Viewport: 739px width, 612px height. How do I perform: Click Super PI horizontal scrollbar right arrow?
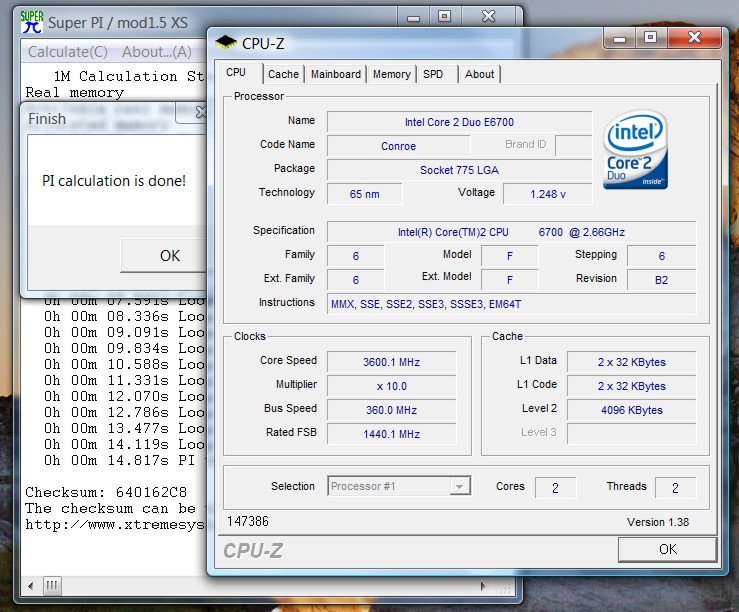point(483,586)
